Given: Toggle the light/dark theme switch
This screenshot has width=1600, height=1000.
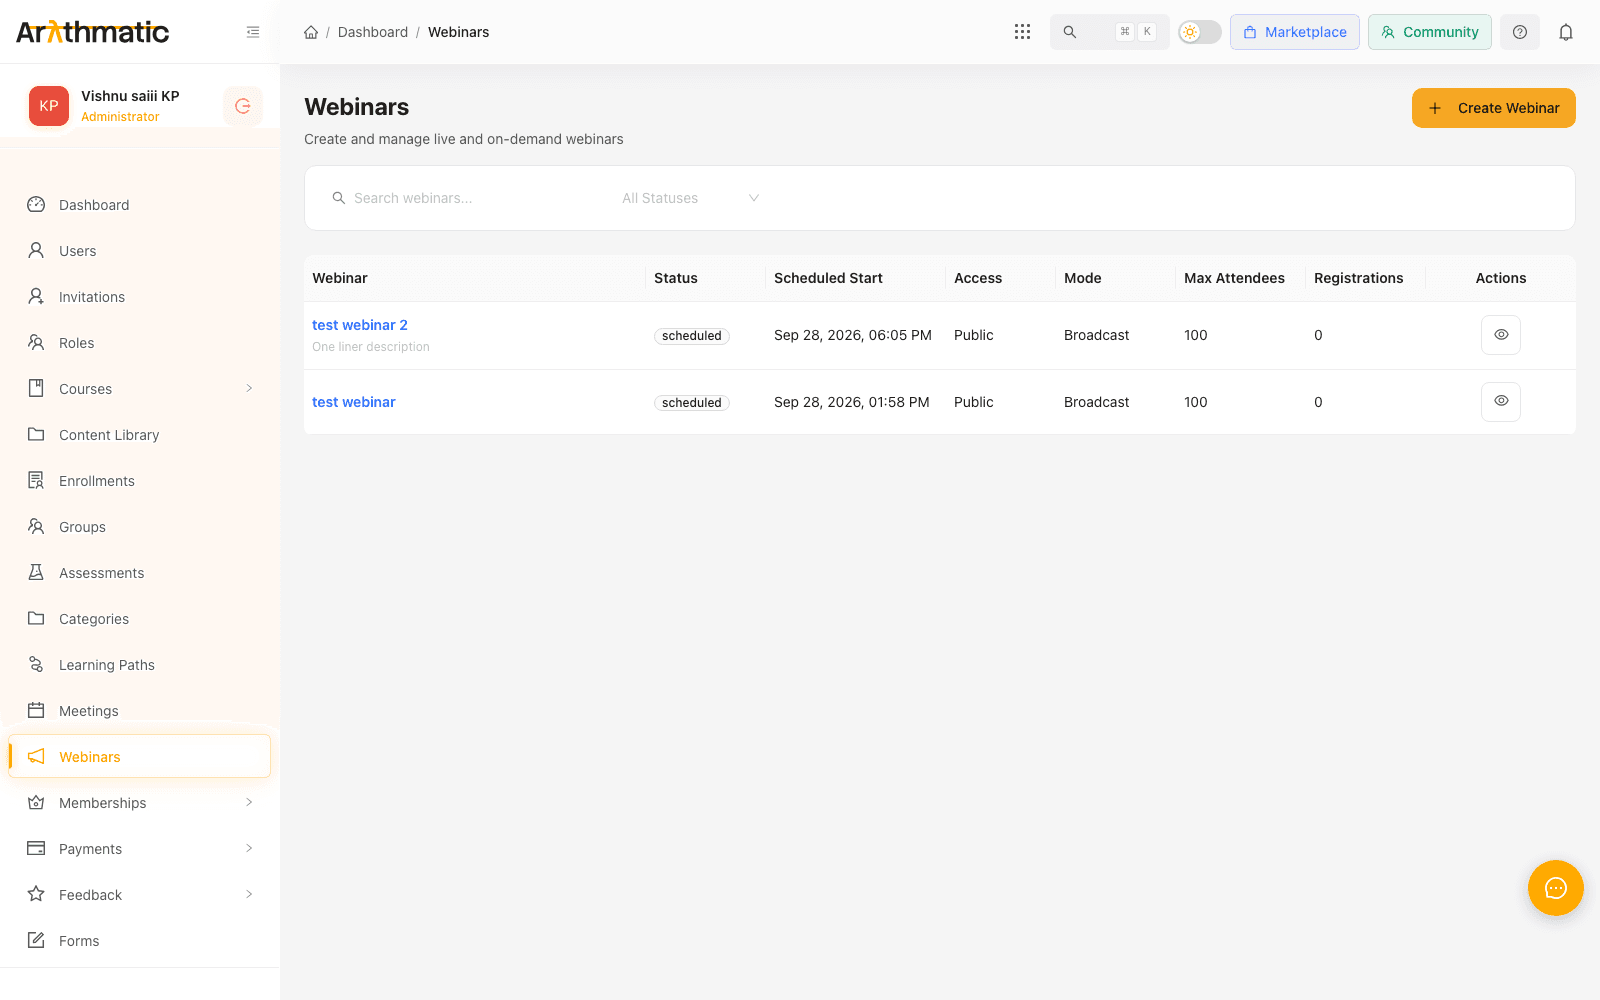Looking at the screenshot, I should coord(1200,32).
